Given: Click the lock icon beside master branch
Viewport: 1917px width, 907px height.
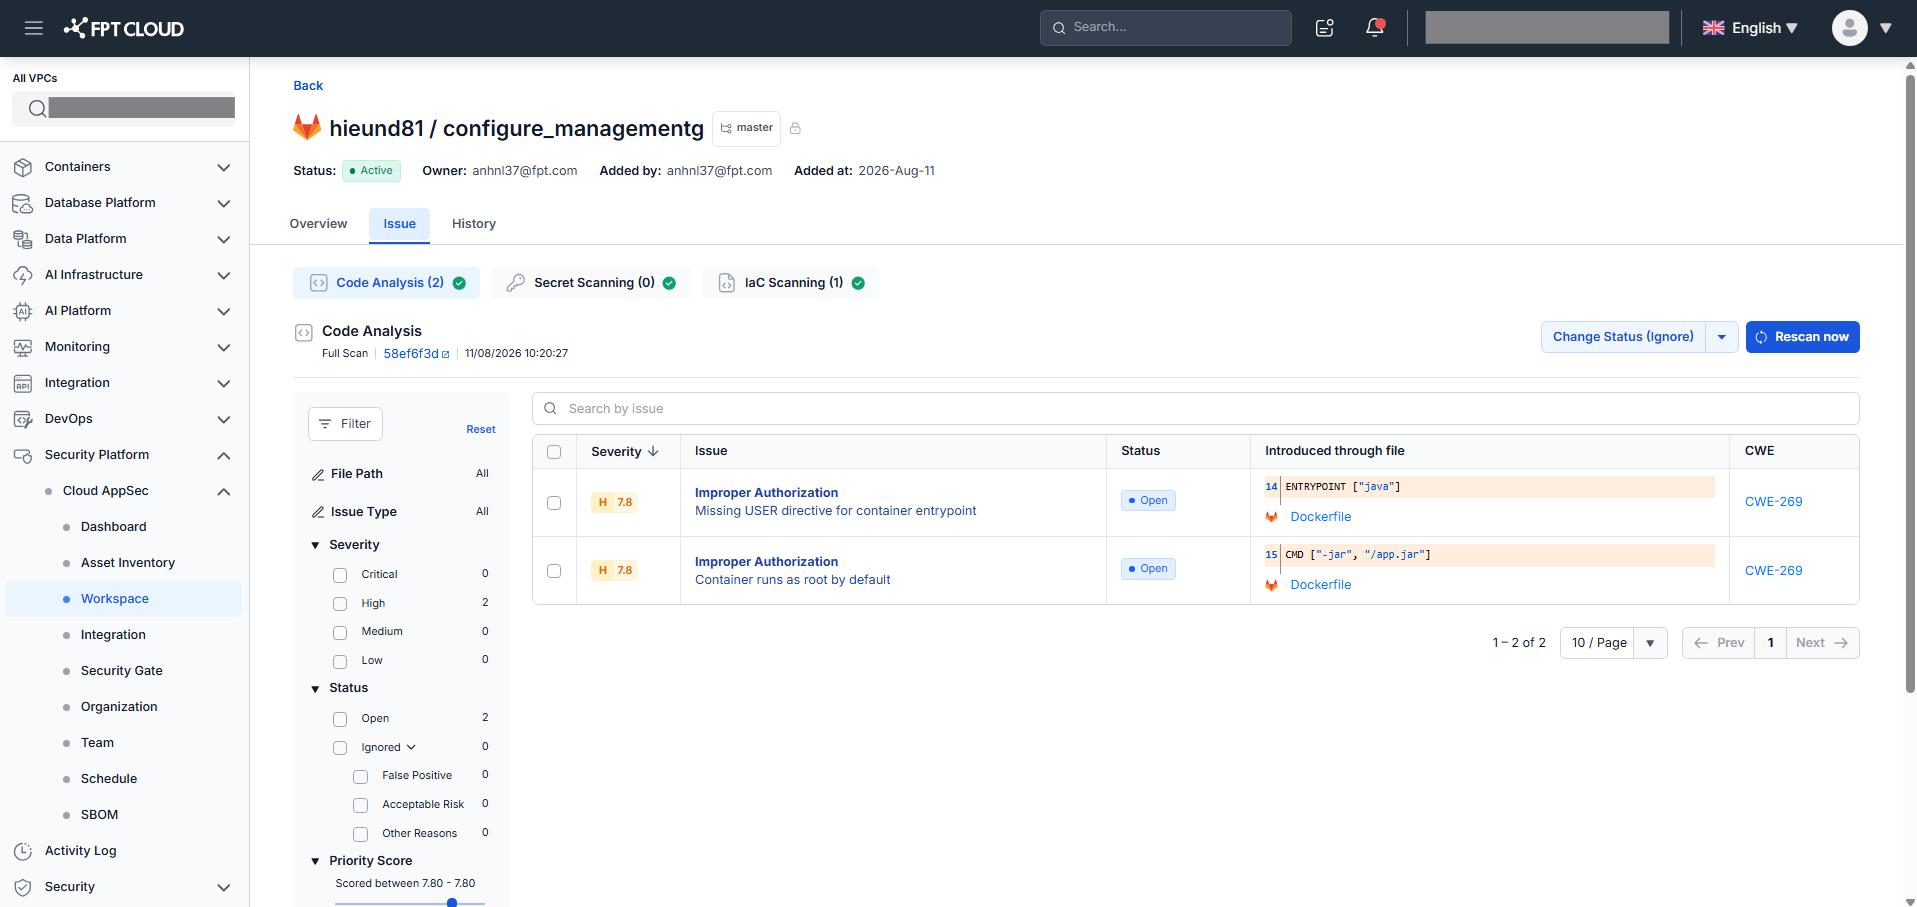Looking at the screenshot, I should pyautogui.click(x=795, y=128).
